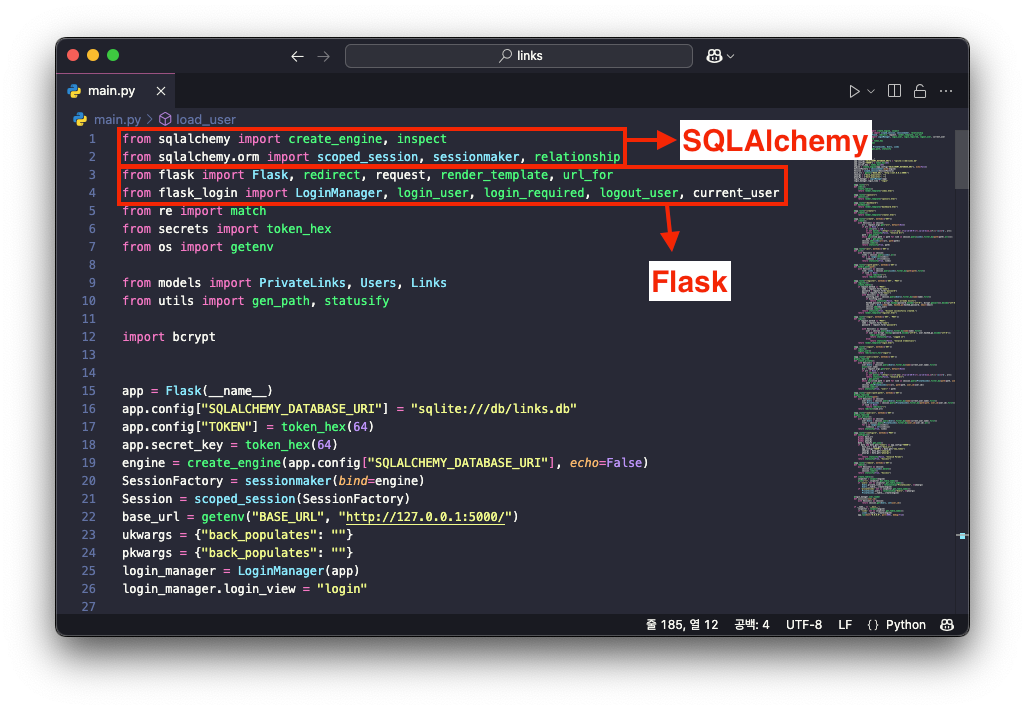This screenshot has width=1025, height=710.
Task: Click the braces icon next to Python
Action: pos(873,624)
